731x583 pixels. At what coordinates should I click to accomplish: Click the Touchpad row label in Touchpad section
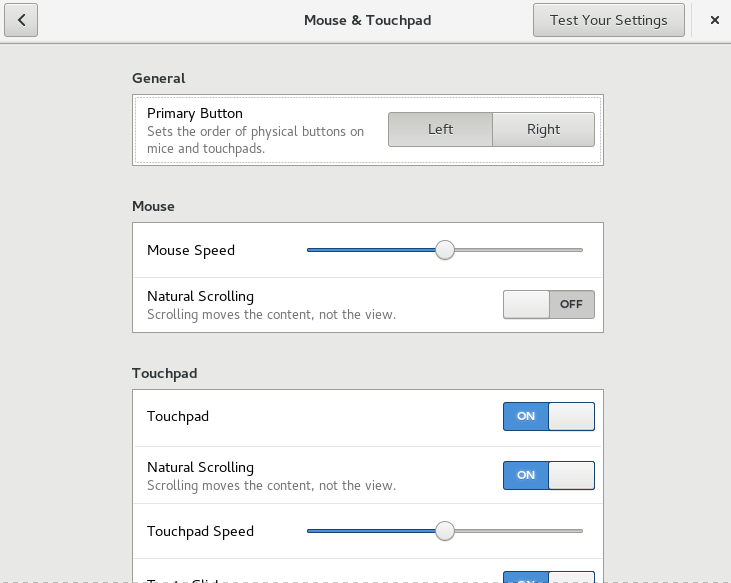(x=178, y=416)
